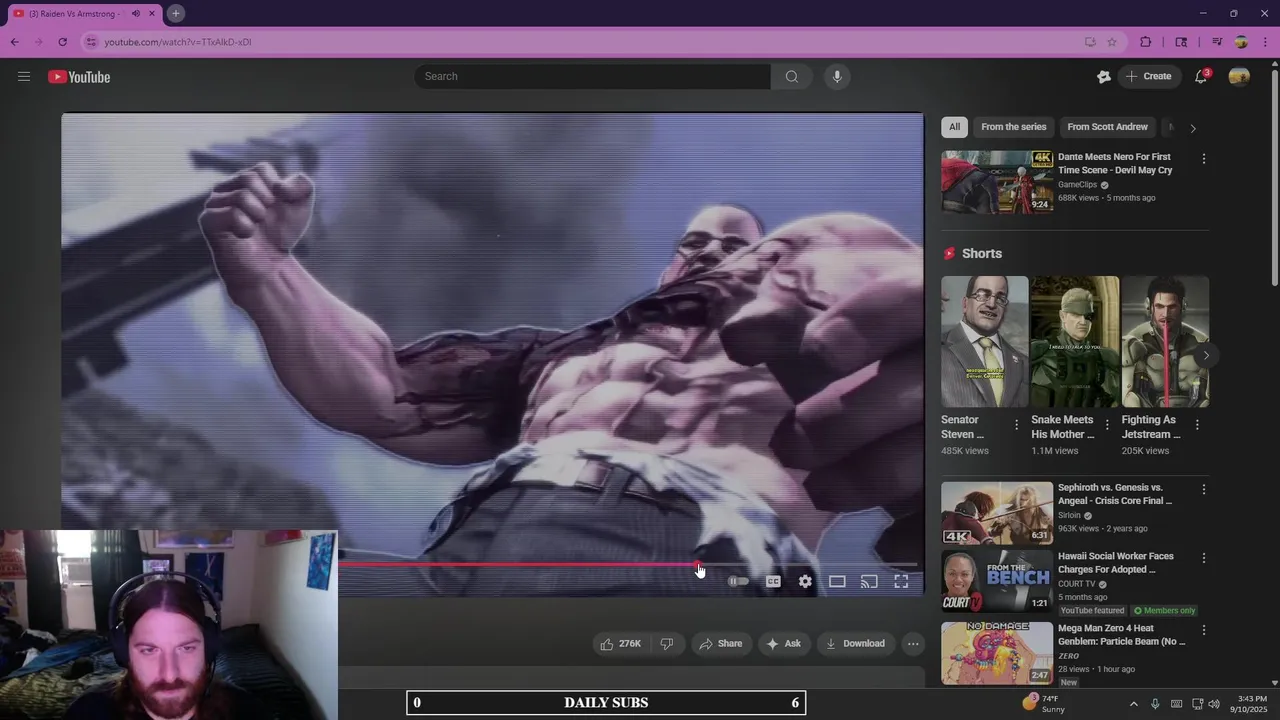Open Mega Man Zero 4 video thumbnail
The image size is (1280, 720).
tap(997, 653)
